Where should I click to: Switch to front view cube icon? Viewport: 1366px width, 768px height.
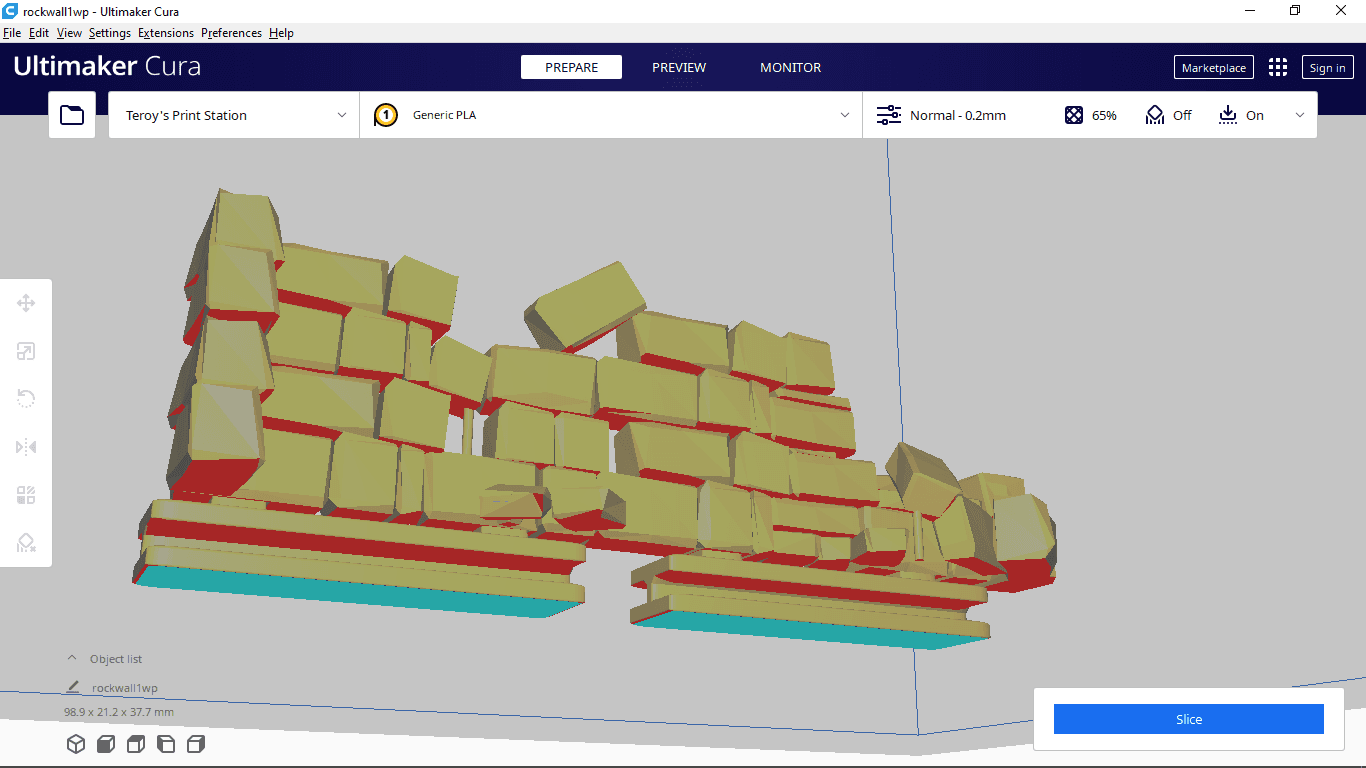point(105,744)
